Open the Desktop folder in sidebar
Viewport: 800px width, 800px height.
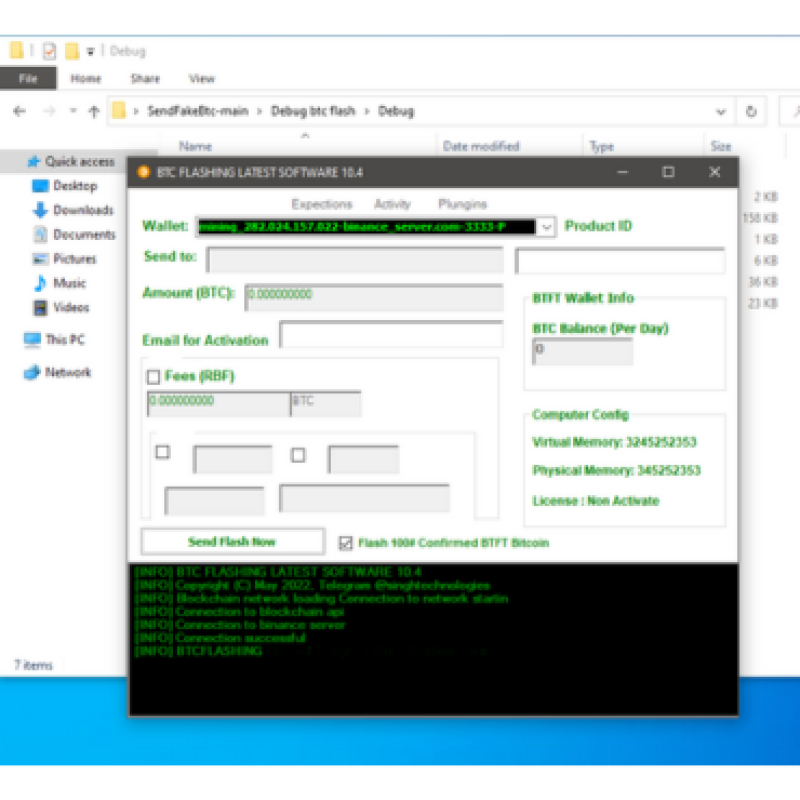65,186
